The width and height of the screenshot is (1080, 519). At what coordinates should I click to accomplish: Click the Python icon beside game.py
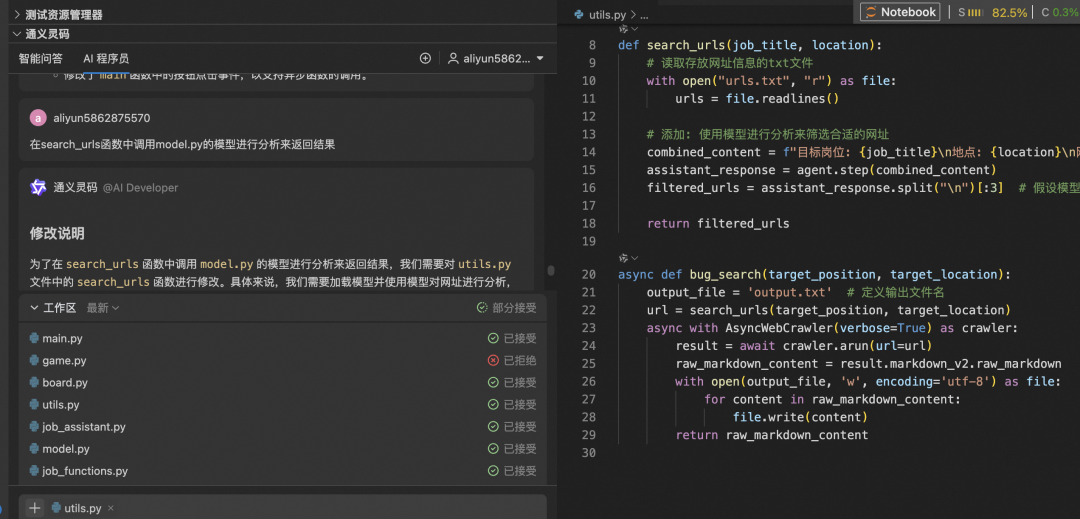pos(34,360)
